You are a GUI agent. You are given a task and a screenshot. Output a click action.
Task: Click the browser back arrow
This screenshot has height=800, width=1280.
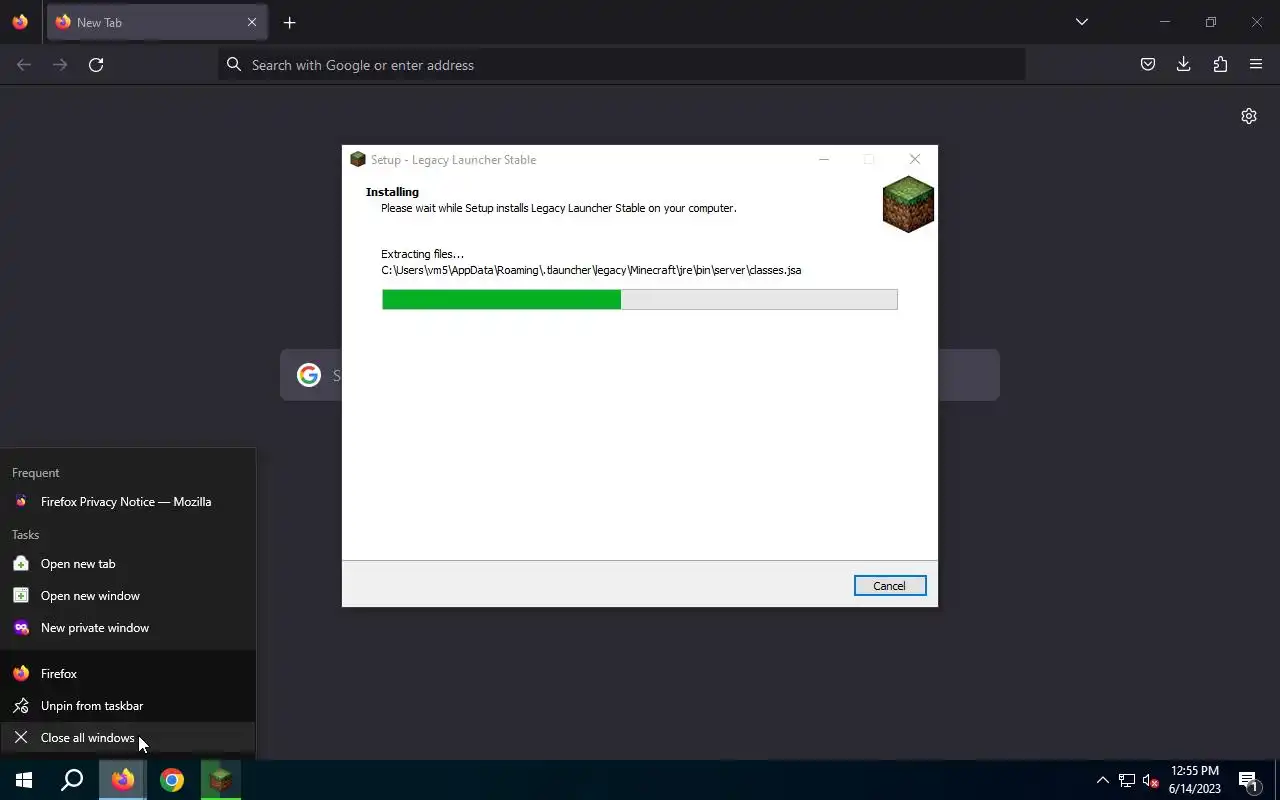(x=24, y=65)
